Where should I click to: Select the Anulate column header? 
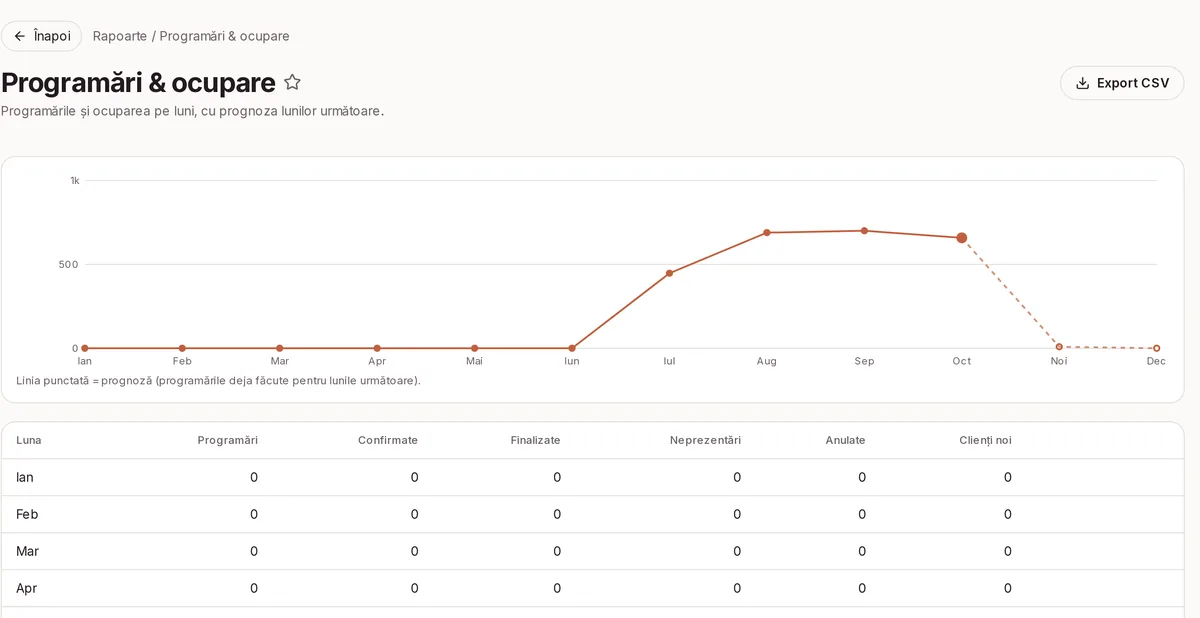pos(846,440)
